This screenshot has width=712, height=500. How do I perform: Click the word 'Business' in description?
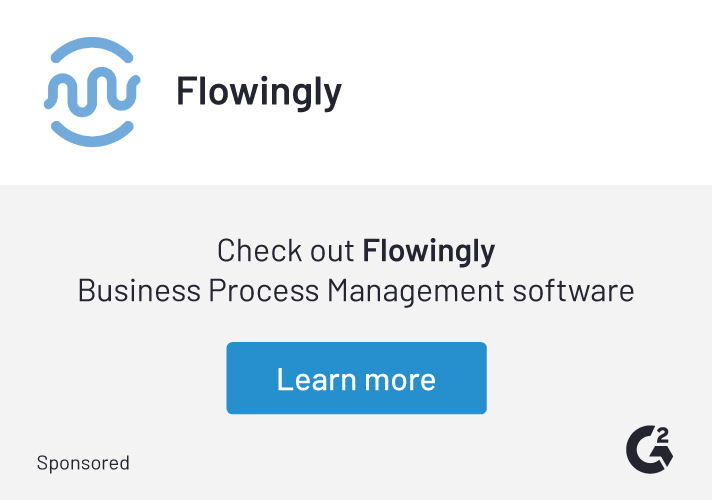point(139,291)
